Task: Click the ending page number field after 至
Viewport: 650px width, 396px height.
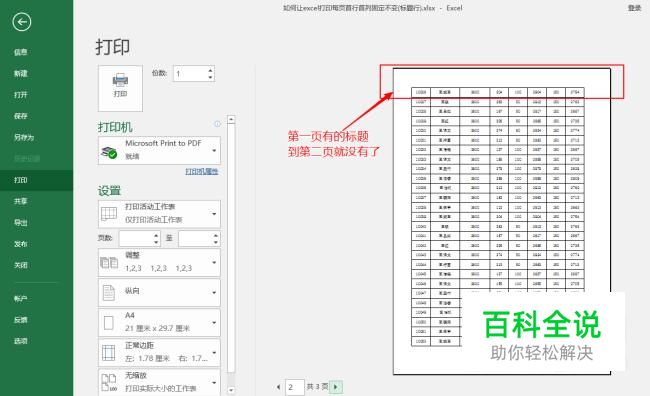Action: tap(195, 238)
